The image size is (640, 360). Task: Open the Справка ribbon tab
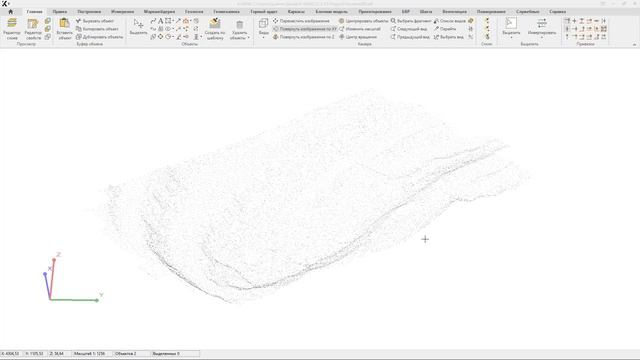[x=557, y=11]
